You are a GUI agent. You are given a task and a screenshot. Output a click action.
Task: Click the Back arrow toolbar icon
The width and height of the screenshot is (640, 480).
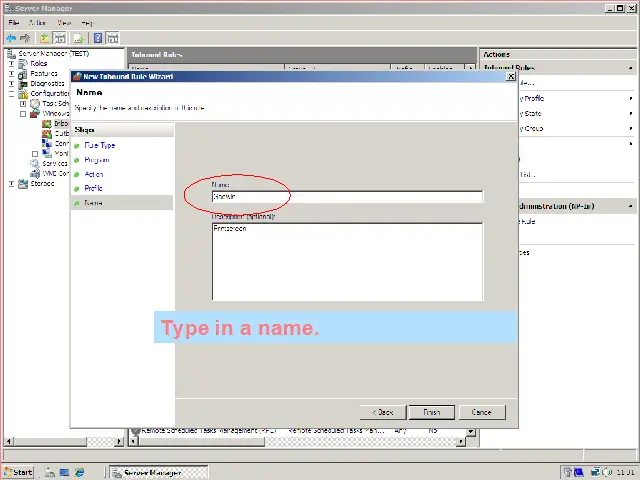coord(11,38)
